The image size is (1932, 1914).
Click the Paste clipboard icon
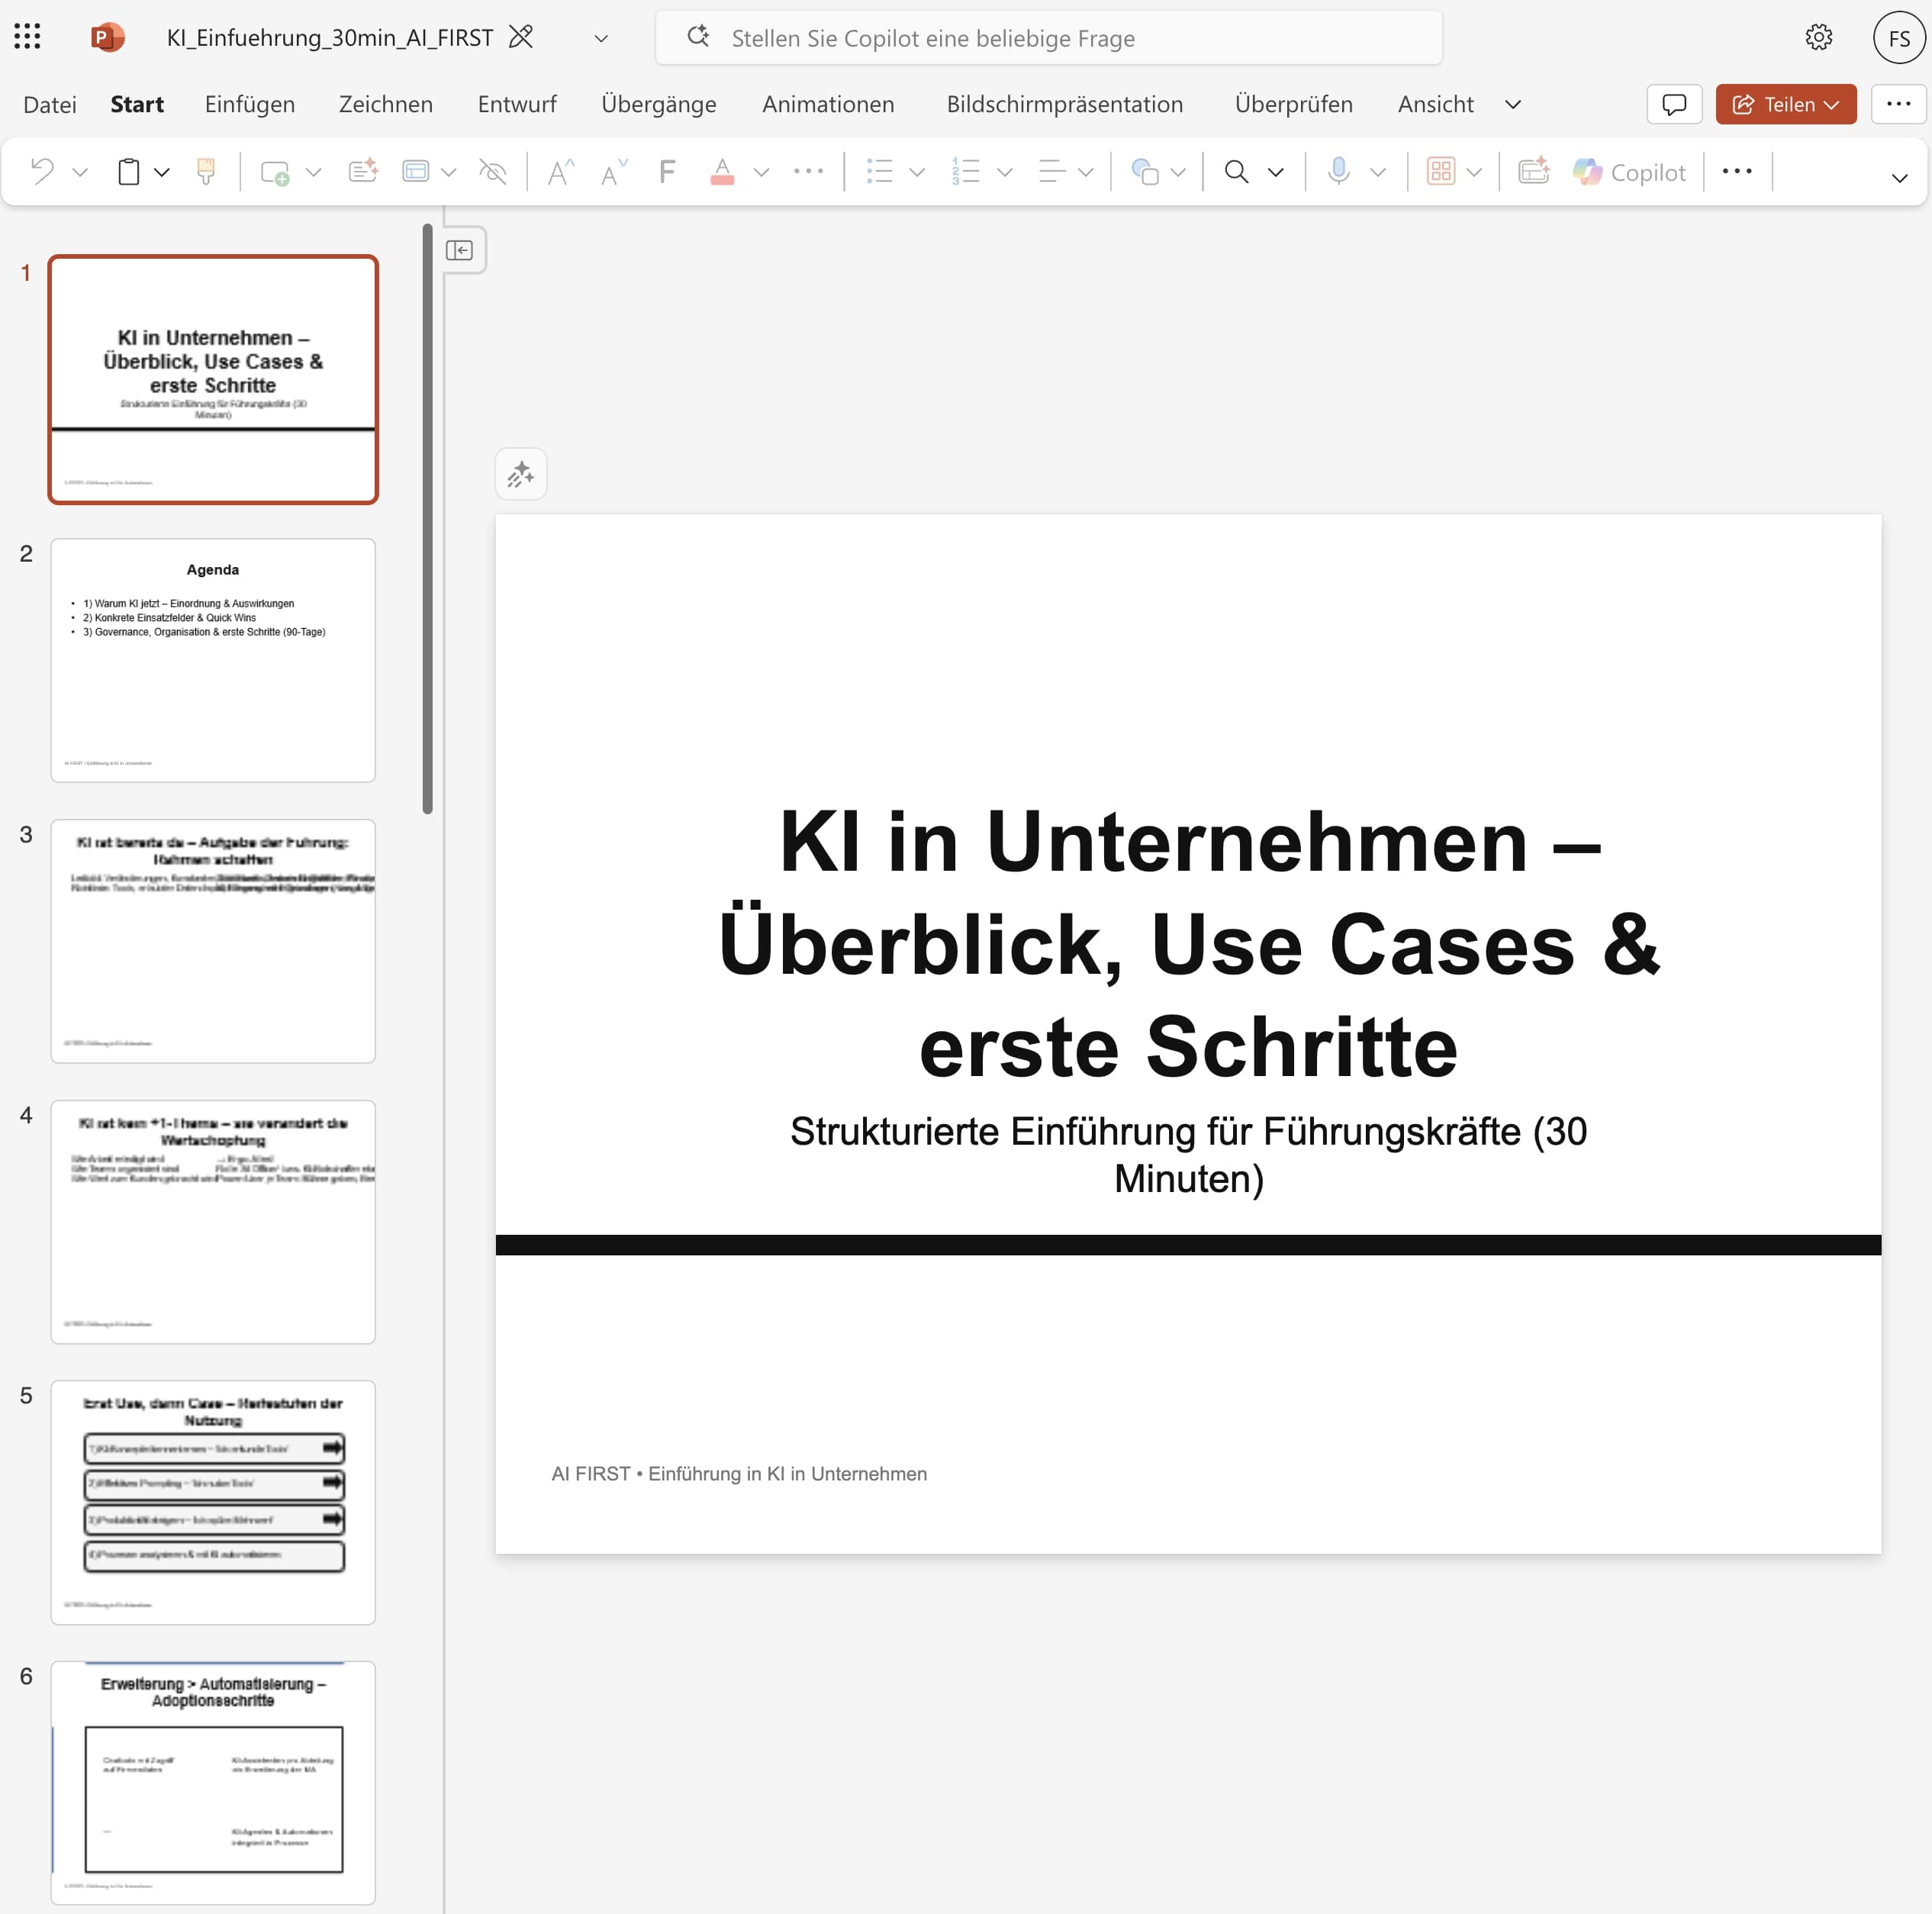coord(129,172)
